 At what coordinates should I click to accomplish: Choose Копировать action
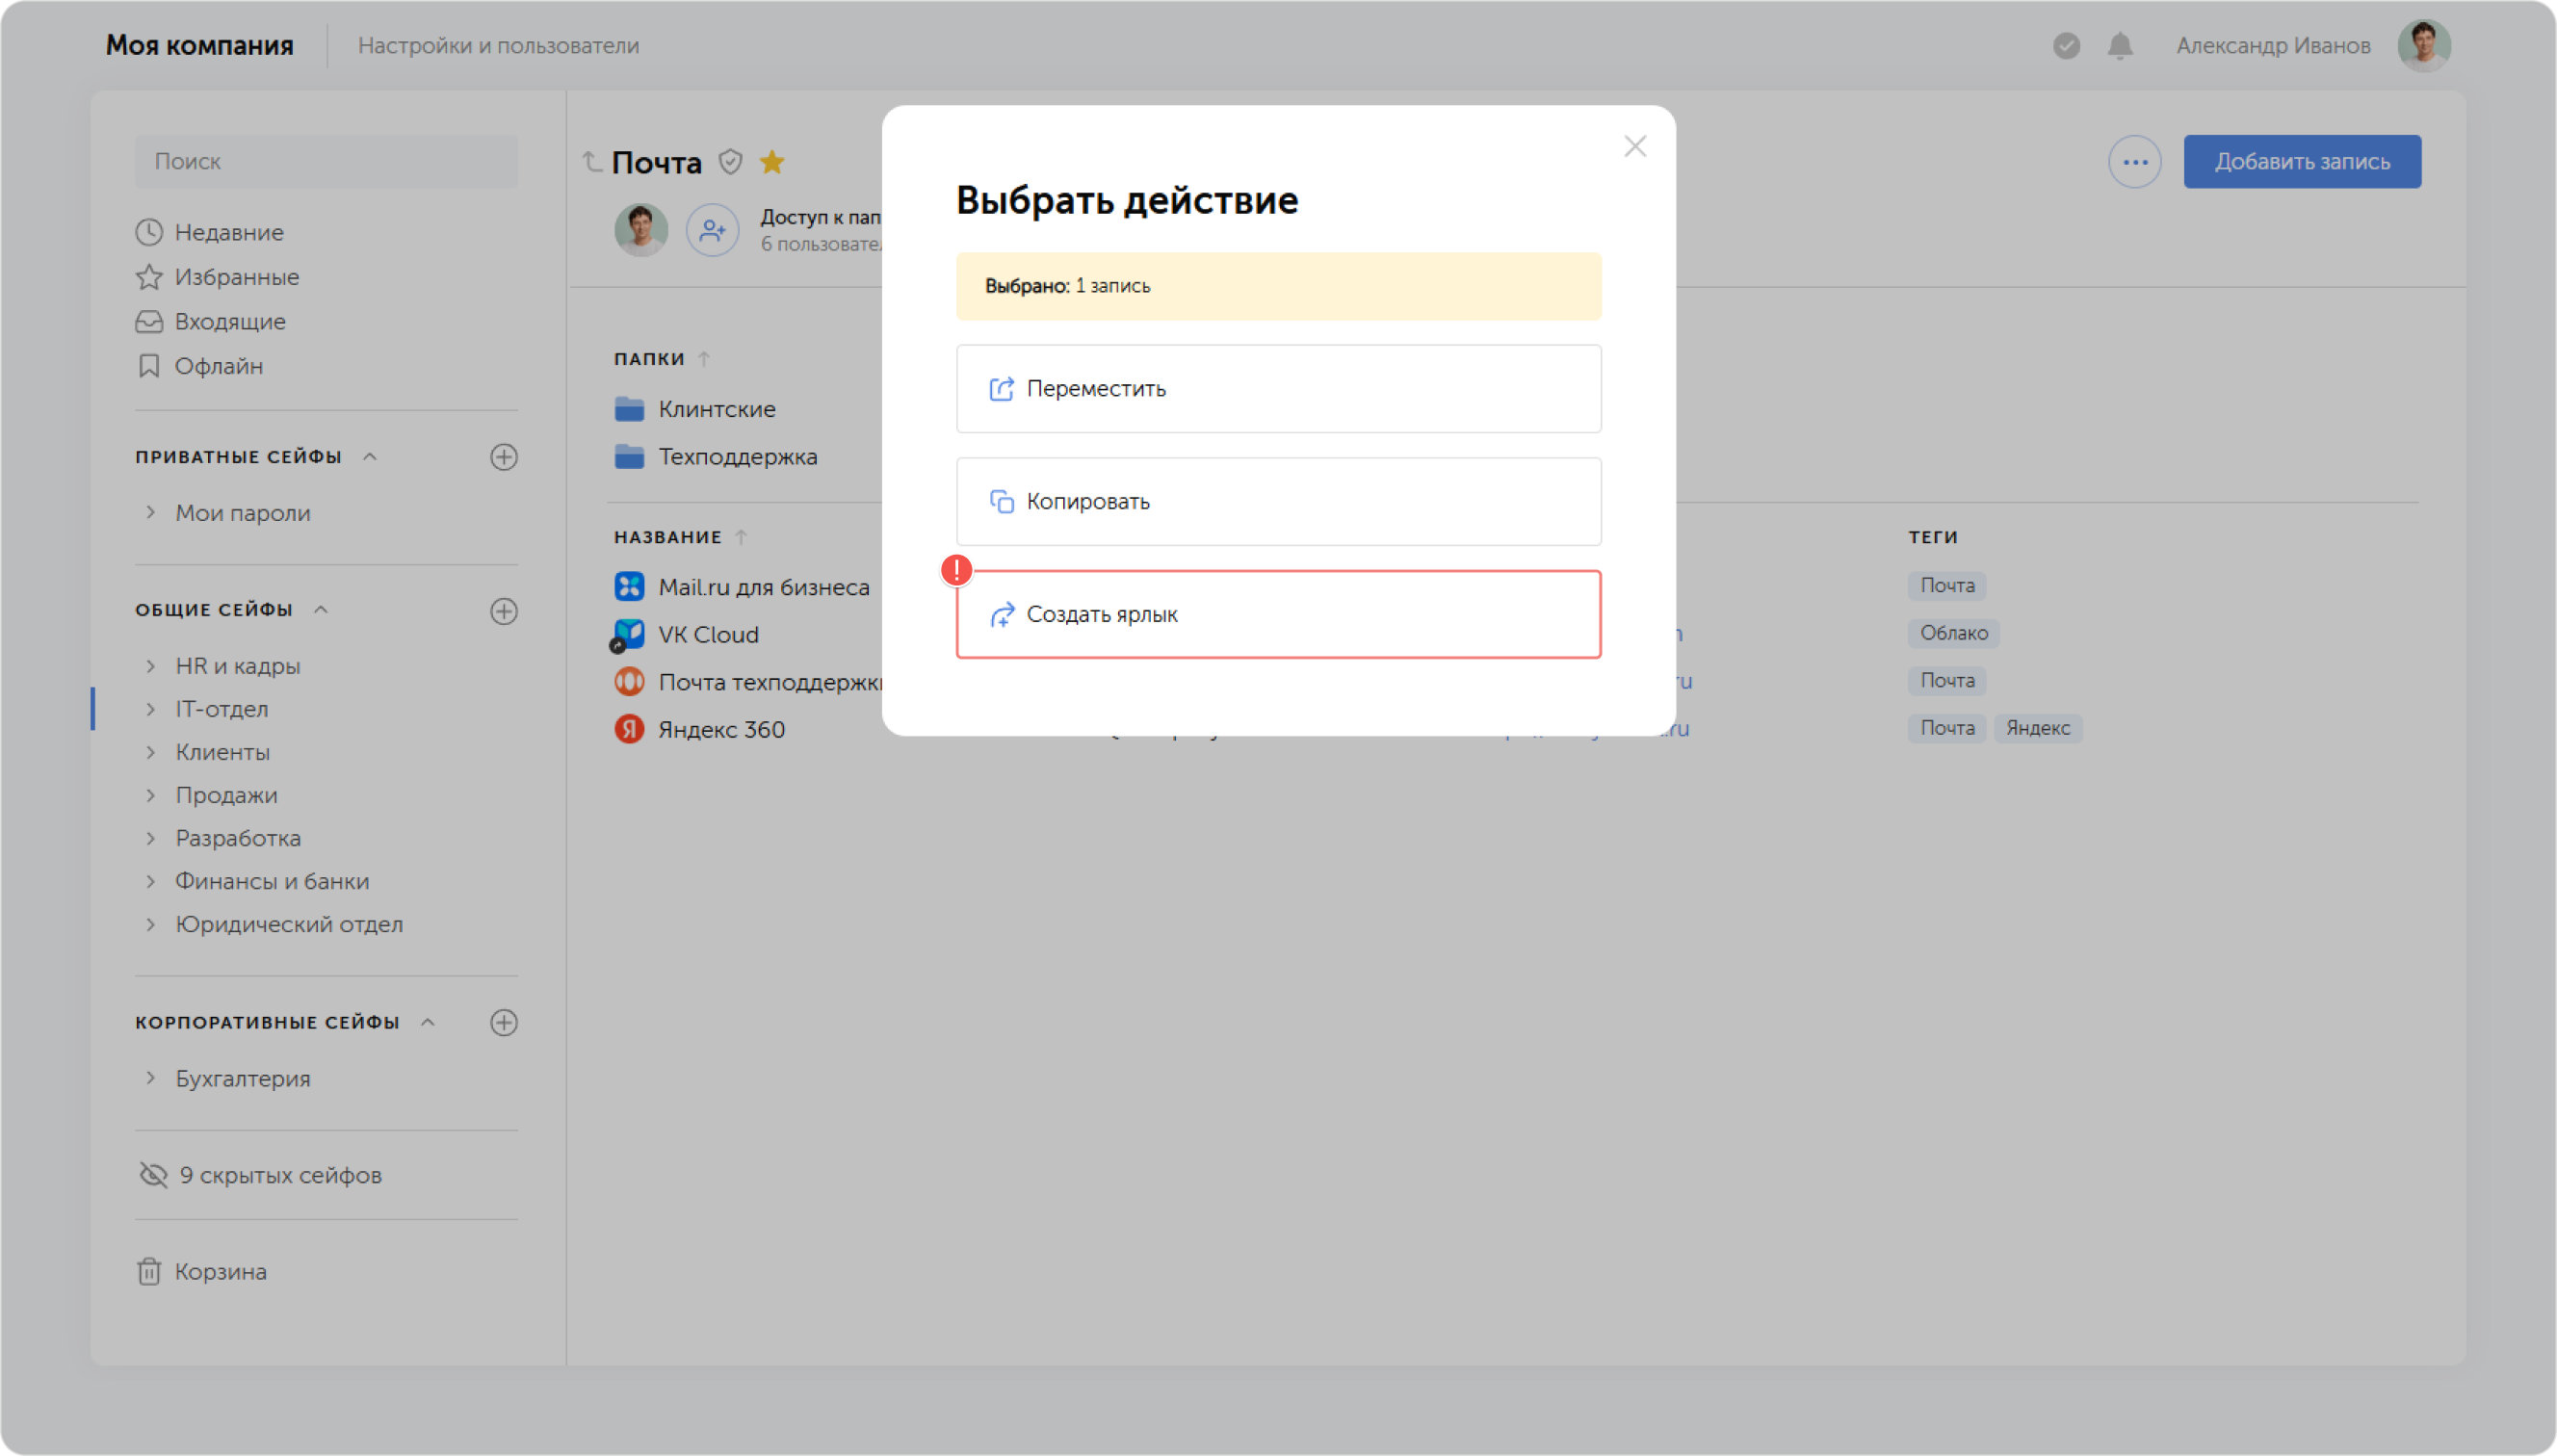[1278, 501]
